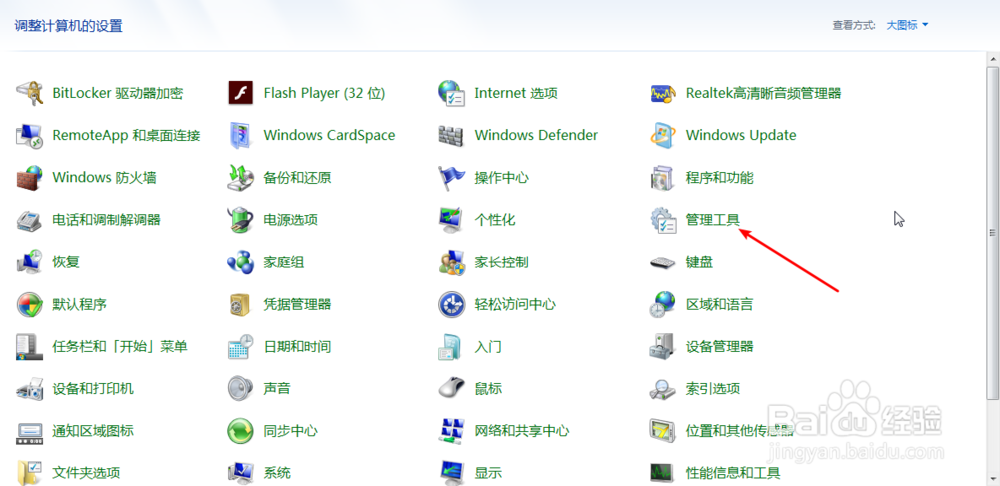Image resolution: width=1000 pixels, height=486 pixels.
Task: Click the Realtek高清晰音频管理器 icon
Action: click(x=663, y=93)
